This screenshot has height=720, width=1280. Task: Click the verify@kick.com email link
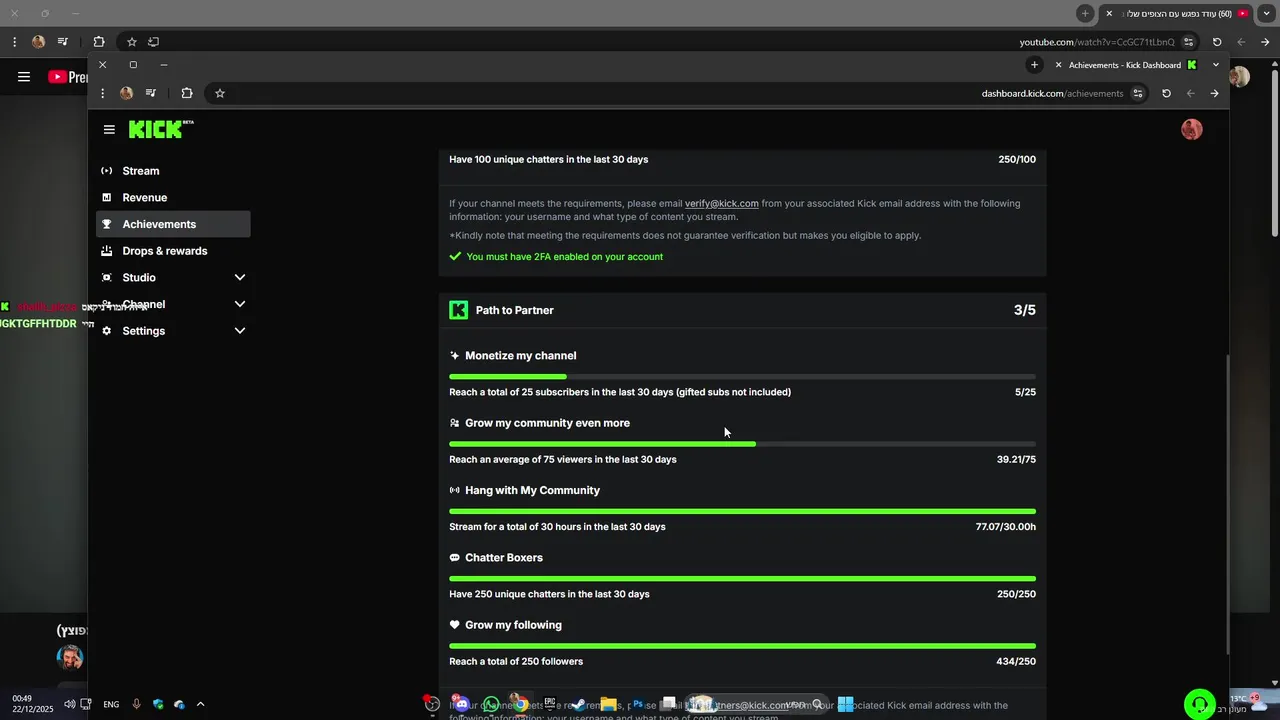(721, 204)
